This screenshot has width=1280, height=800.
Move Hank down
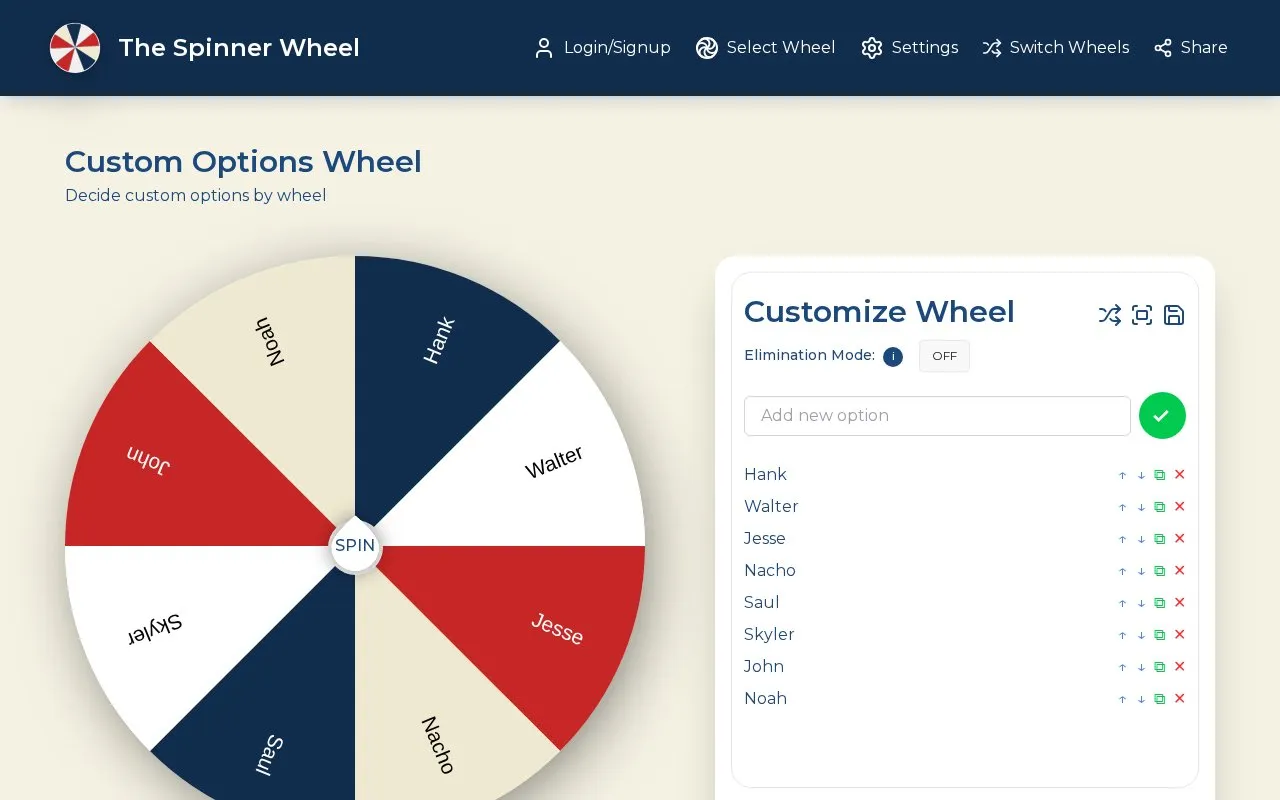tap(1141, 476)
